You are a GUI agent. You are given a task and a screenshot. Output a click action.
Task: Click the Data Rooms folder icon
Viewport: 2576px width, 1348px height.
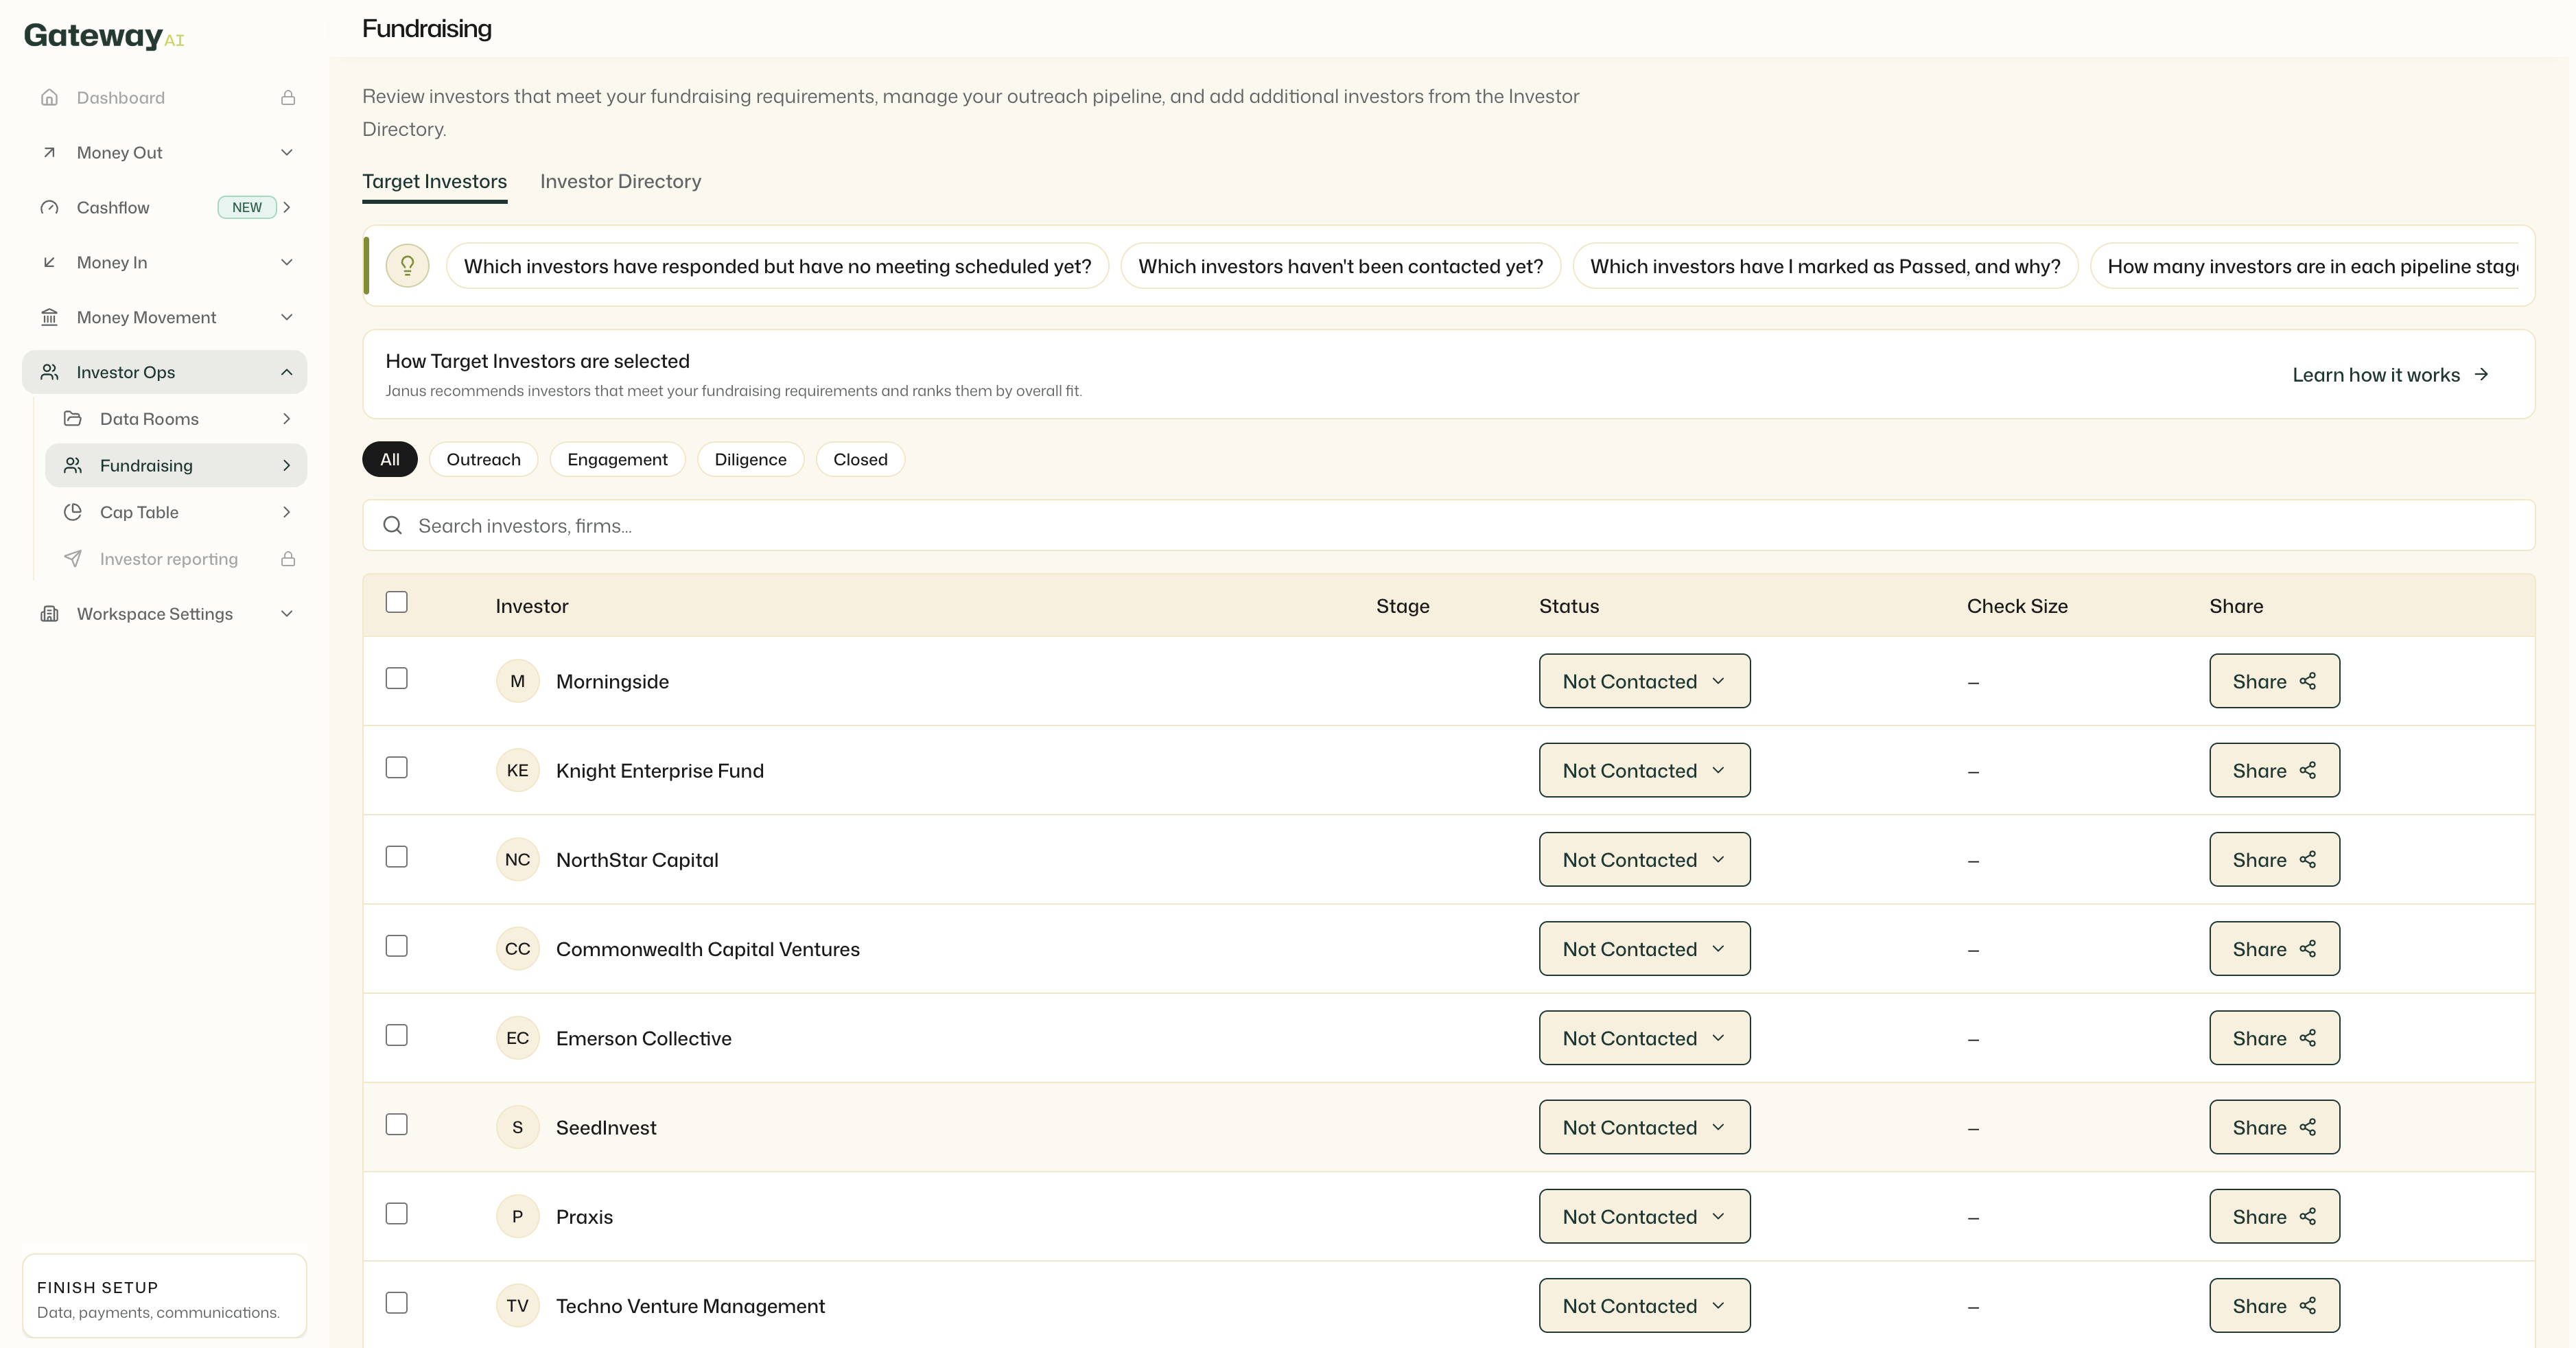[x=73, y=418]
